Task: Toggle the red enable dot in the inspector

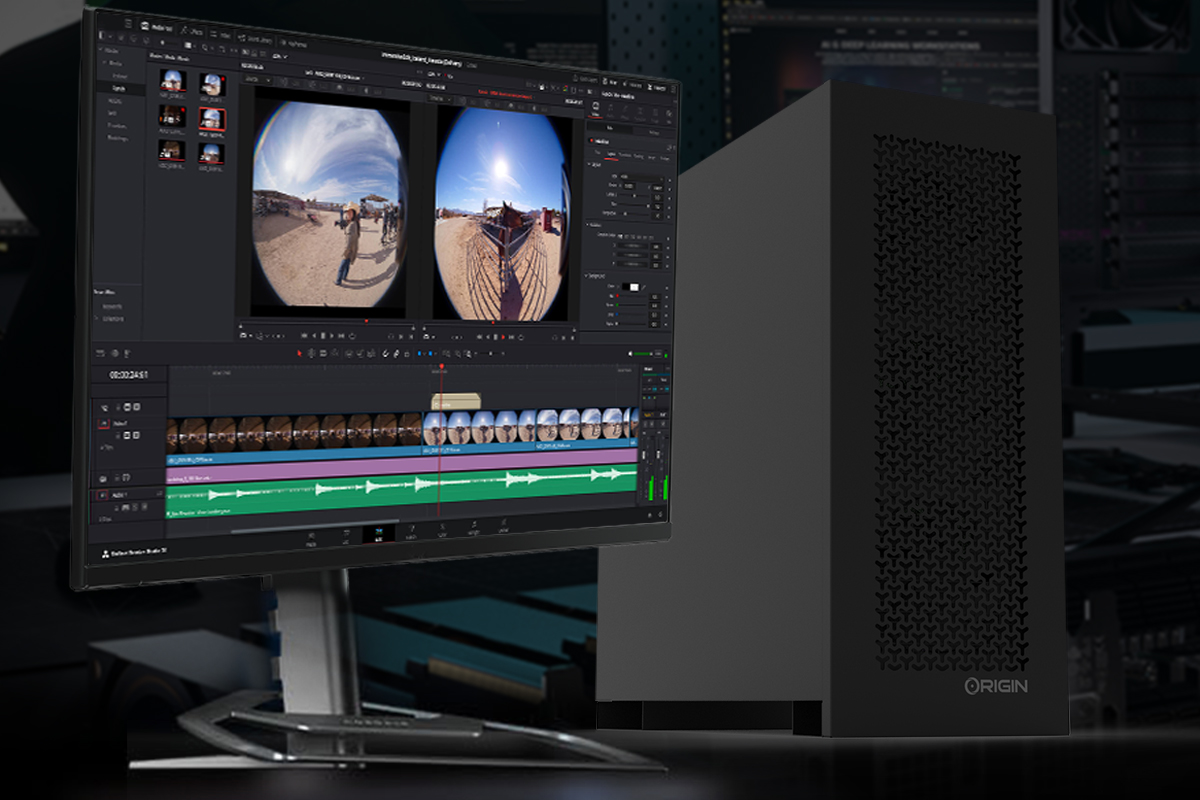Action: coord(590,140)
